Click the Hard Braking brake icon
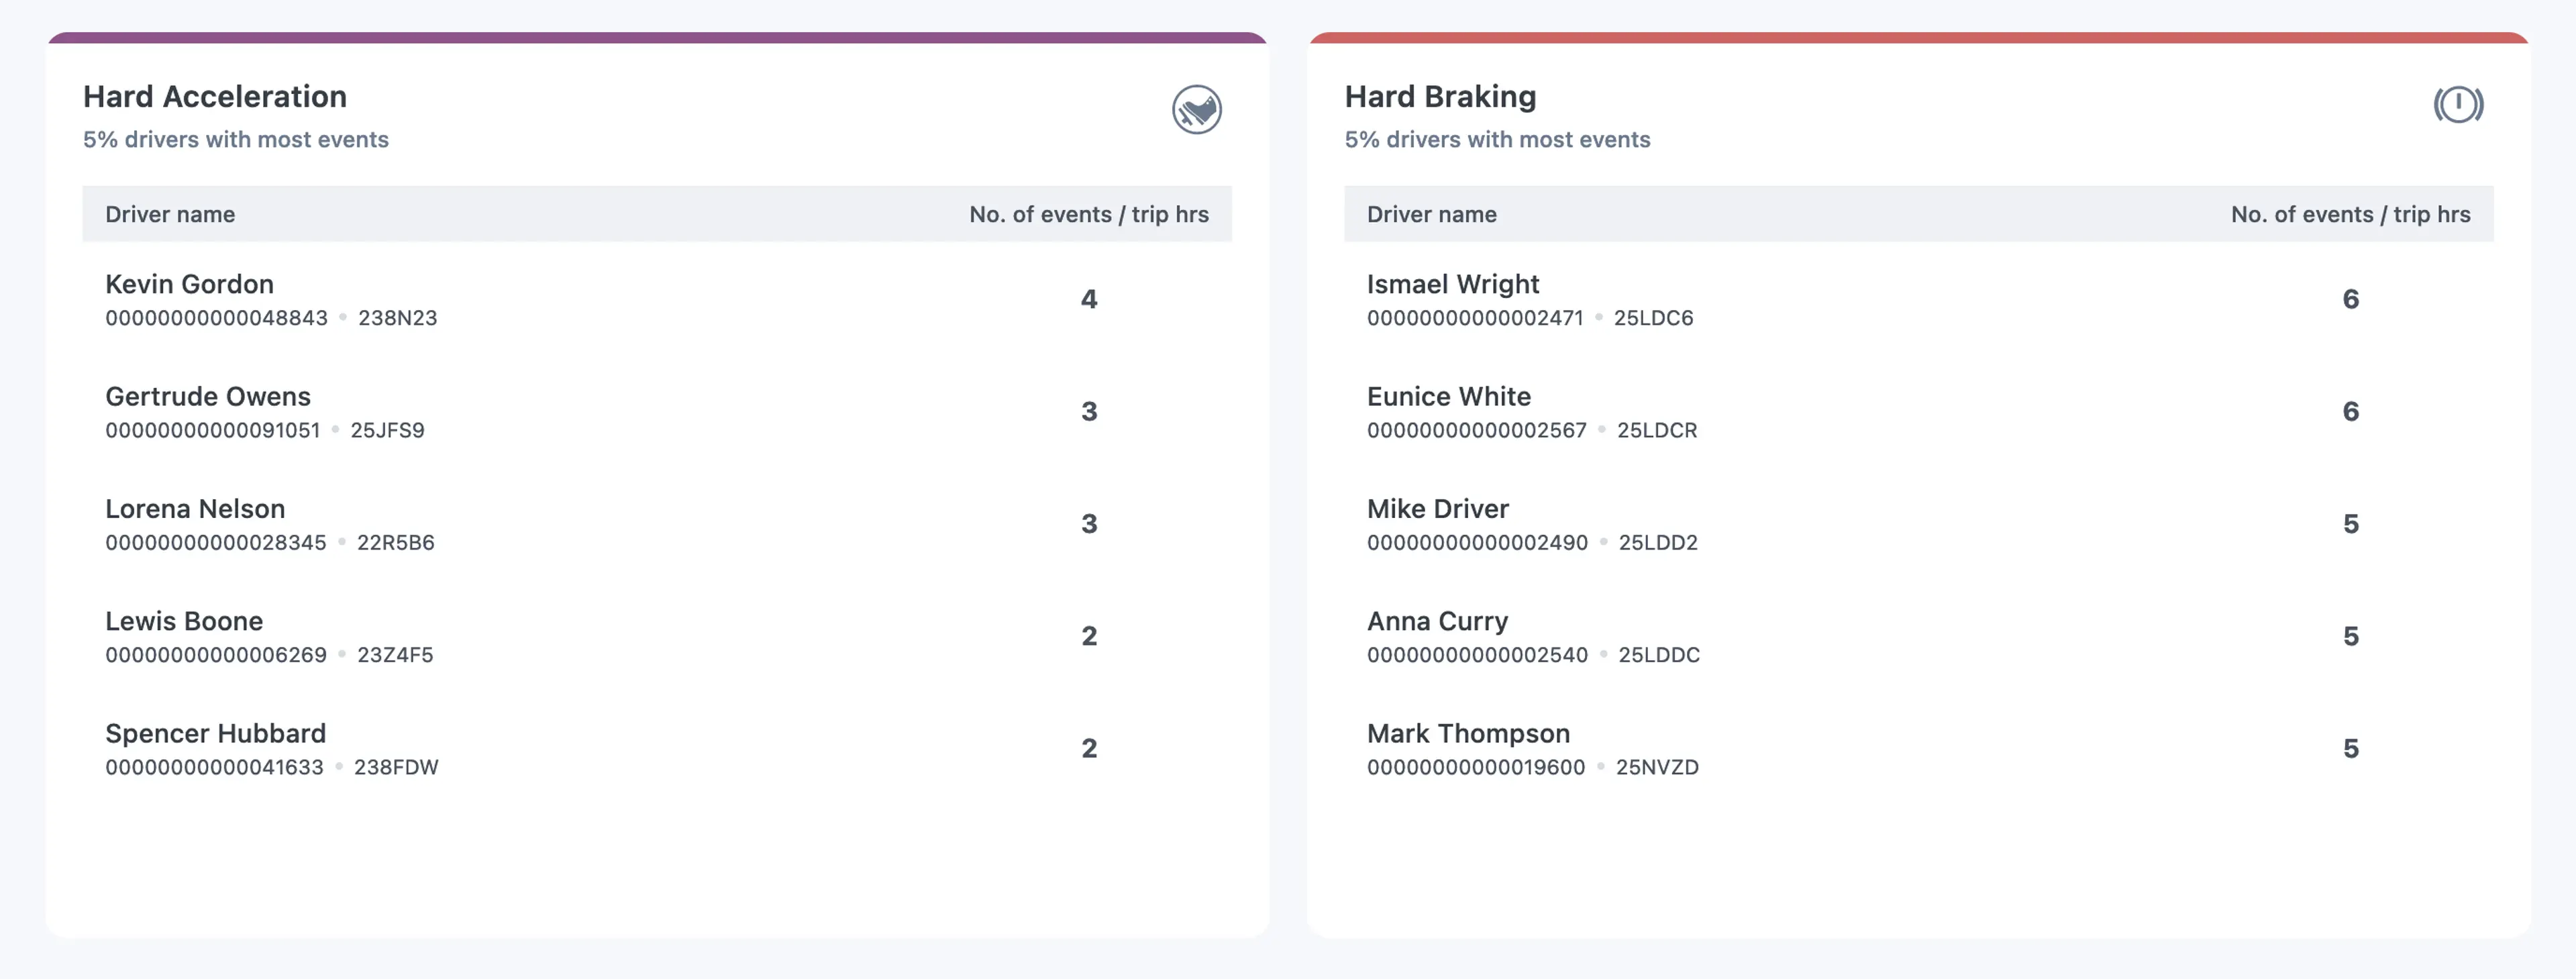This screenshot has width=2576, height=979. 2458,105
